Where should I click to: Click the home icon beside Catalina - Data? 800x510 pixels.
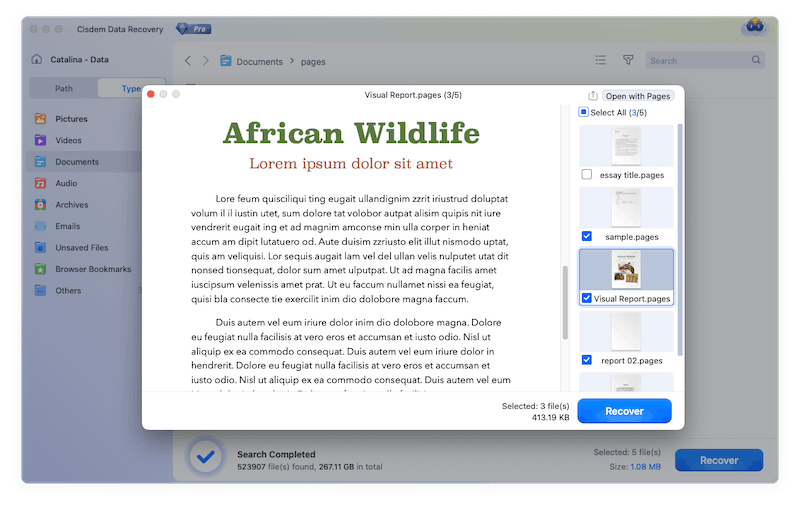[37, 59]
